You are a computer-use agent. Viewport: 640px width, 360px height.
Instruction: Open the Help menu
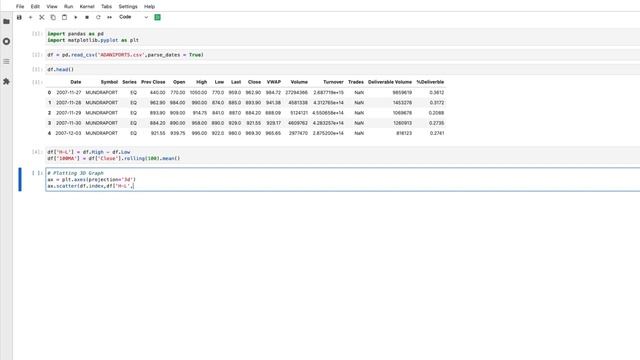149,7
